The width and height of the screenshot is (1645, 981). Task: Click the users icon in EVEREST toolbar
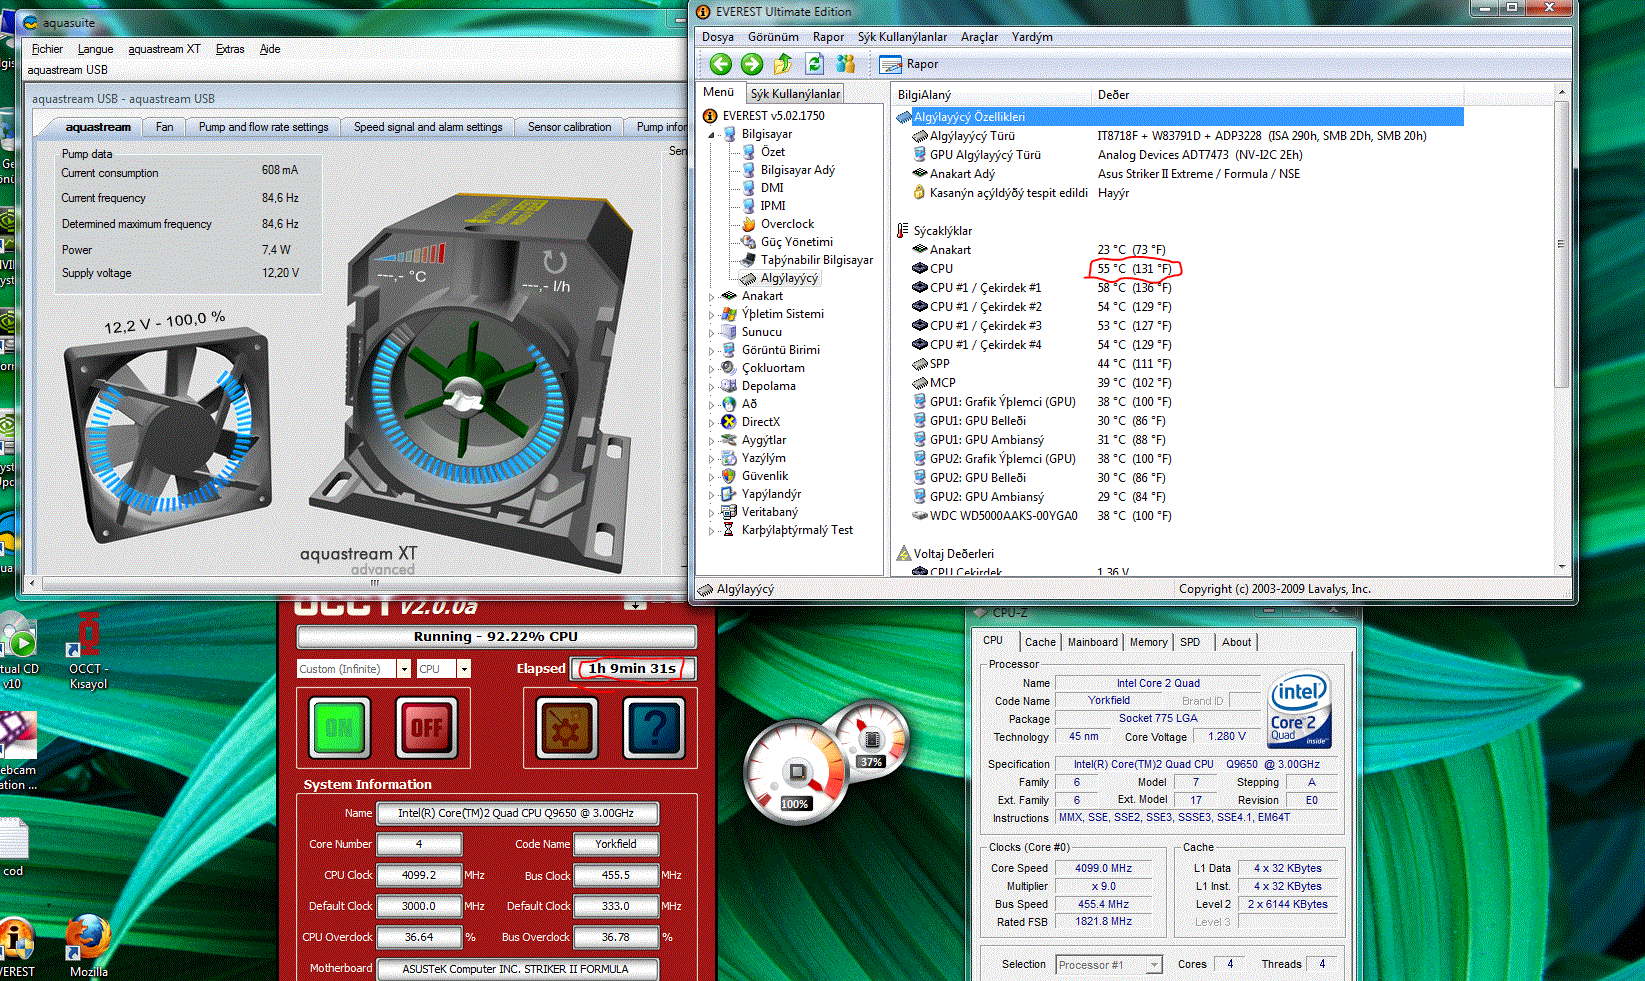[846, 64]
